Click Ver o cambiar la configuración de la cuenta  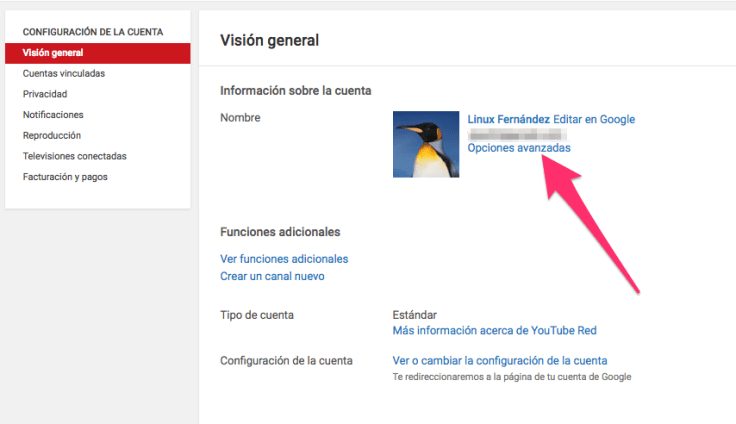coord(500,360)
